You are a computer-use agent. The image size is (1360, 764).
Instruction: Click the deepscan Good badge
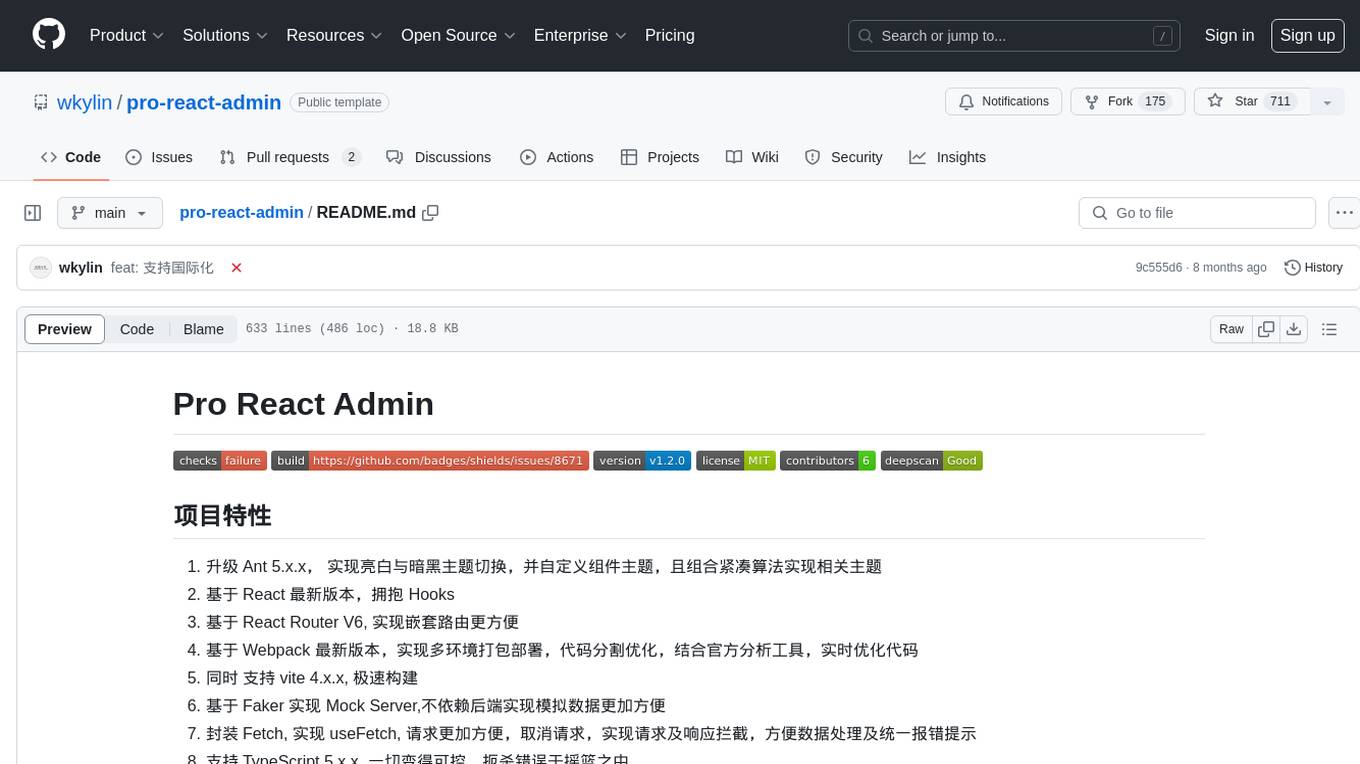(x=932, y=461)
